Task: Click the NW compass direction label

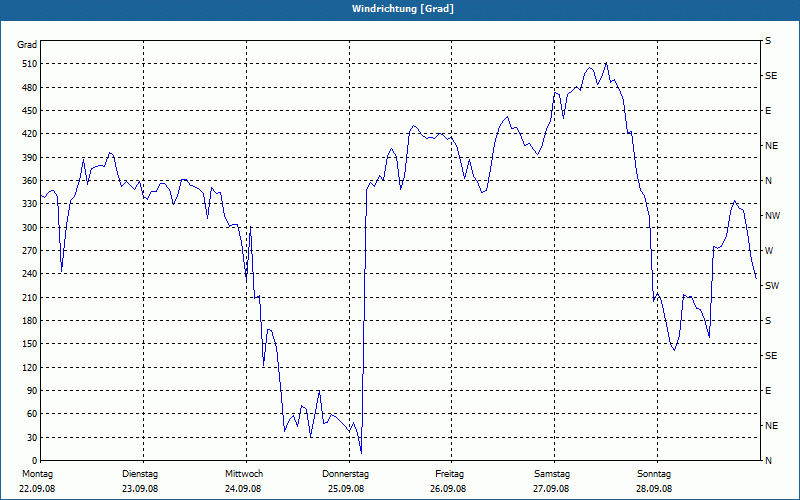Action: tap(773, 216)
